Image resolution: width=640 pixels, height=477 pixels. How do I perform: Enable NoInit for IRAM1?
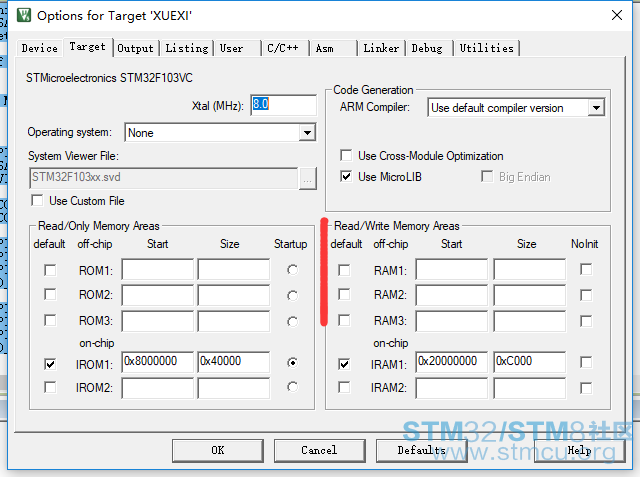coord(586,362)
